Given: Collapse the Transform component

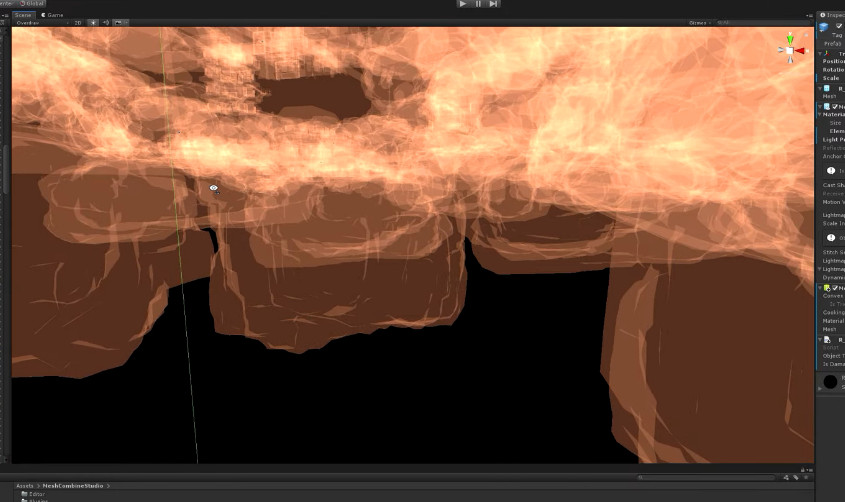Looking at the screenshot, I should 820,53.
